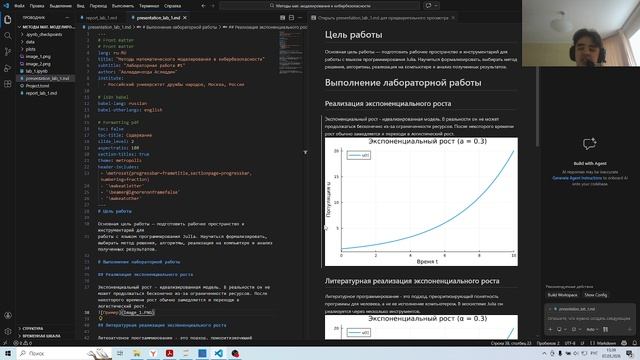The width and height of the screenshot is (640, 360).
Task: Click the command center search box
Action: [320, 6]
